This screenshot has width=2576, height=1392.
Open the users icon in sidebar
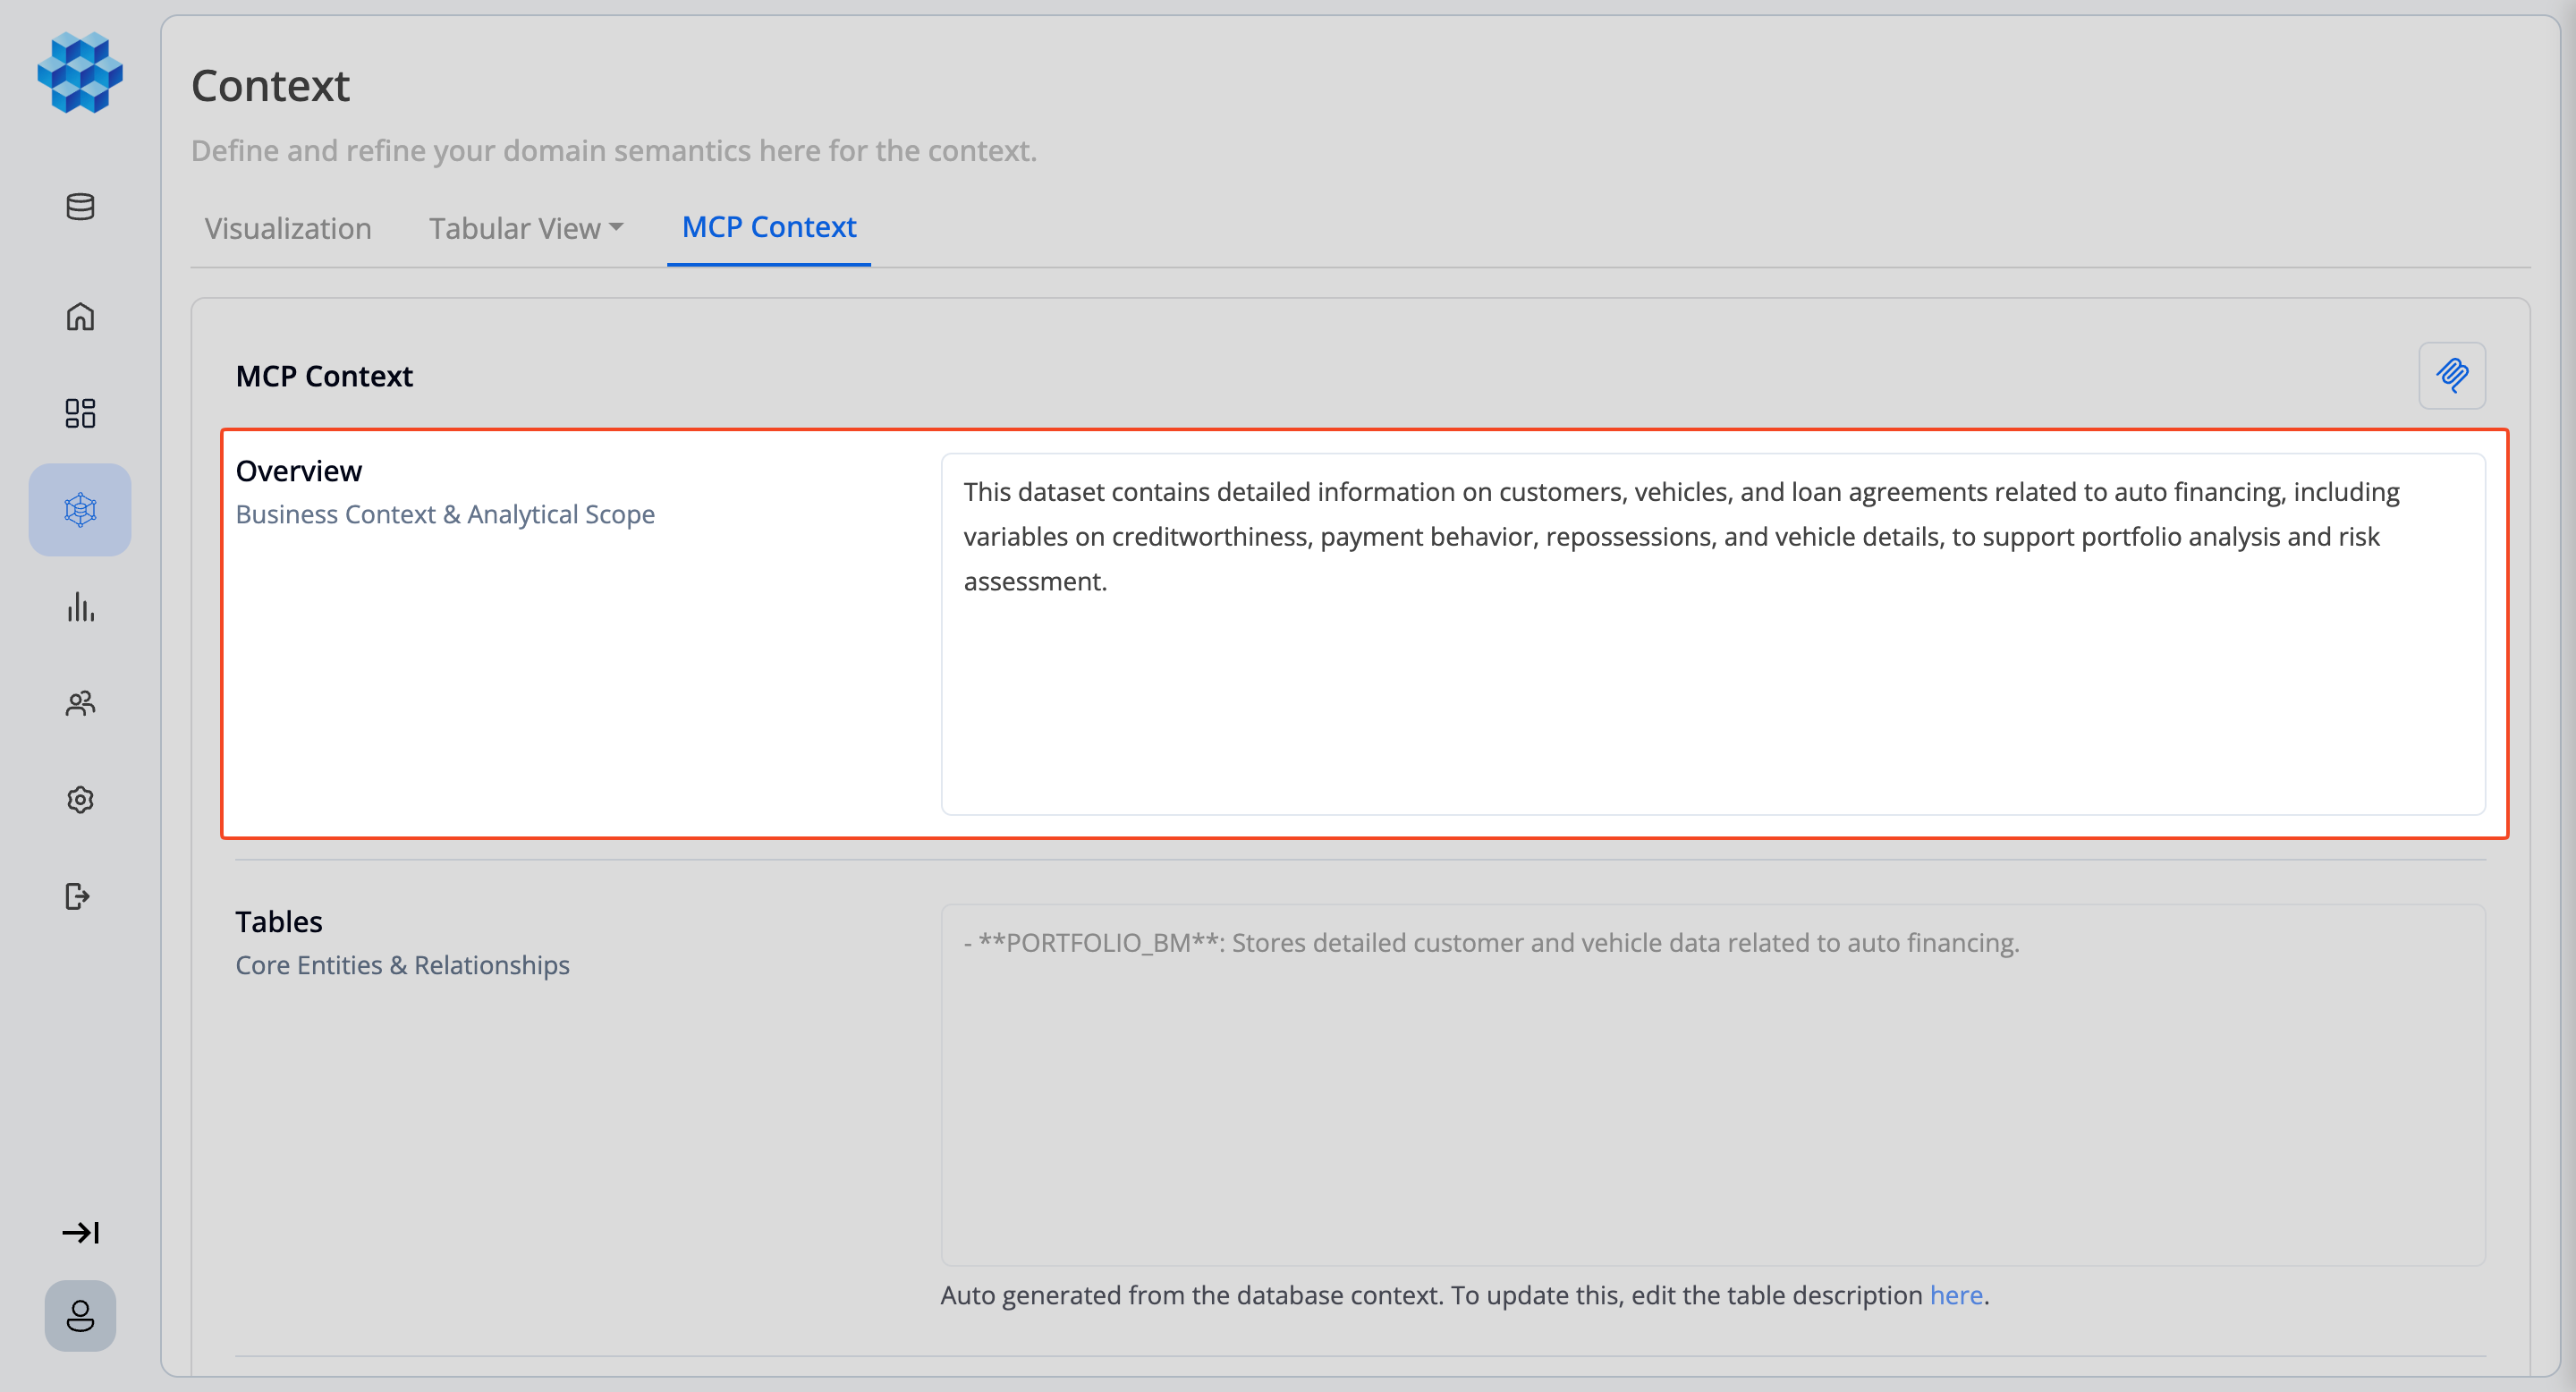80,703
